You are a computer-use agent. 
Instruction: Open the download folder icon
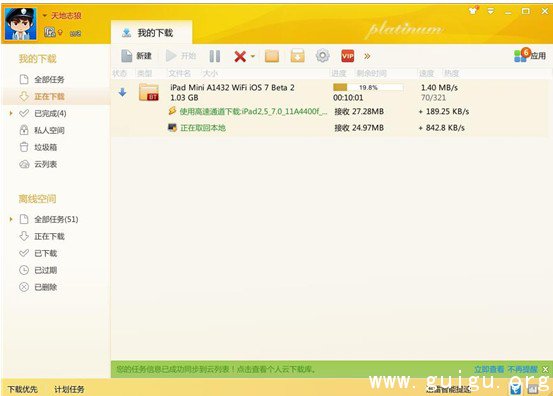pos(272,56)
